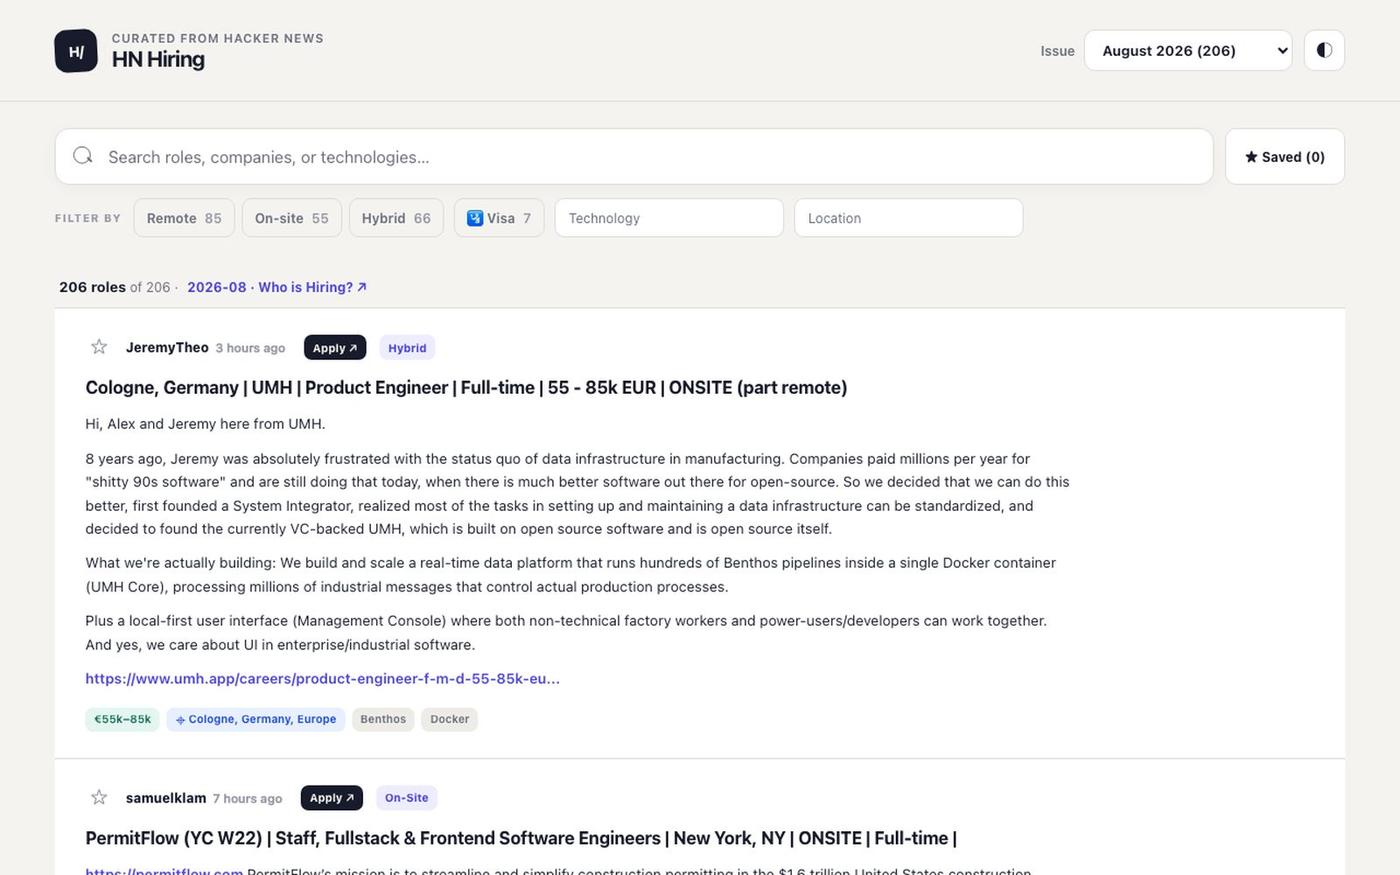Filter by Cologne, Germany, Europe tag
This screenshot has height=875, width=1400.
click(256, 719)
